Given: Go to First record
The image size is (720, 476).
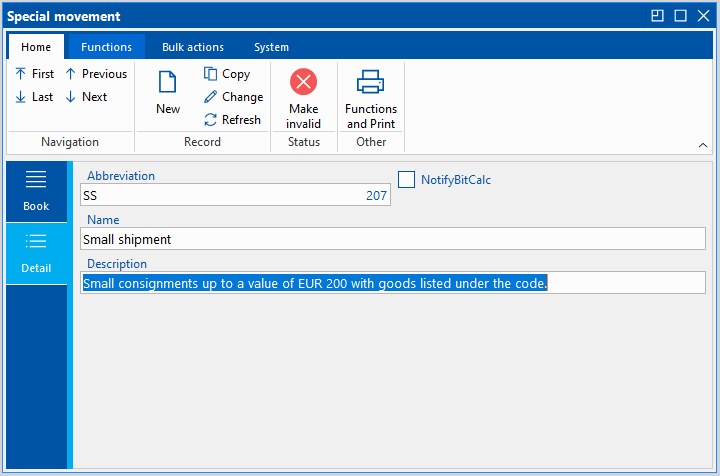Looking at the screenshot, I should pyautogui.click(x=34, y=74).
